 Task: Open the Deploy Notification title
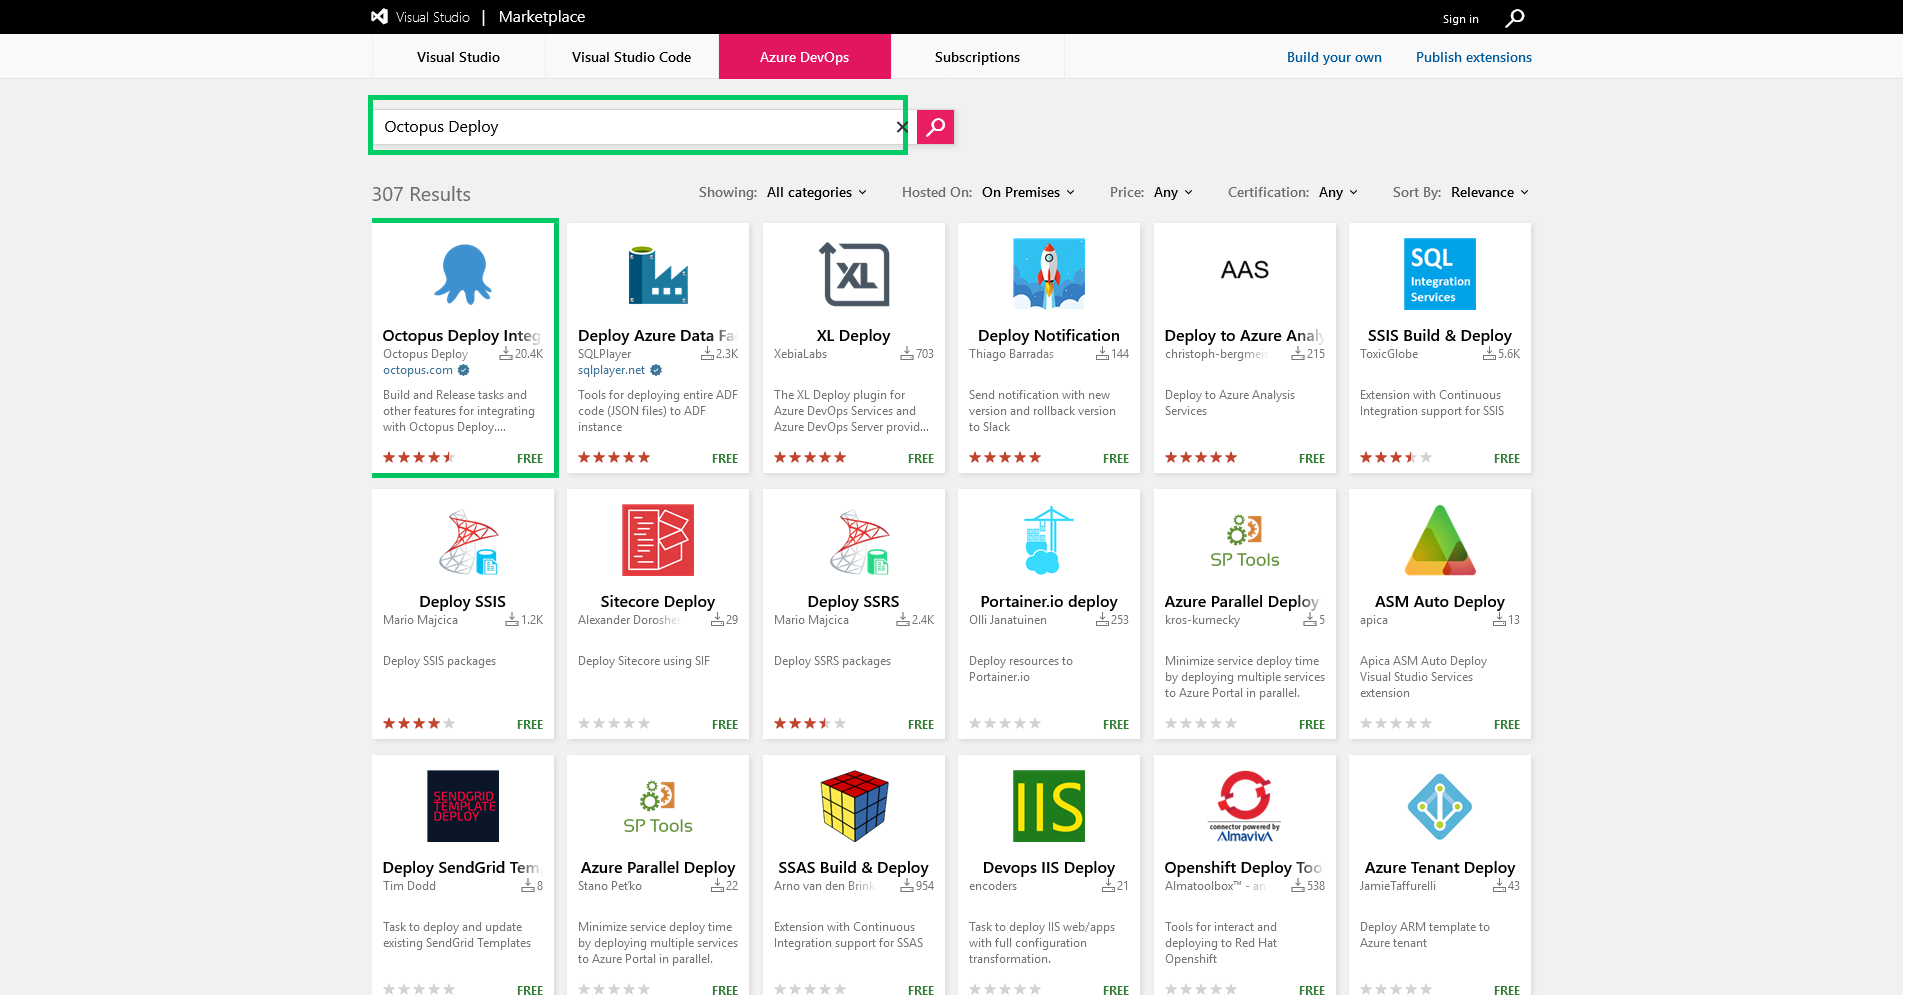coord(1049,336)
